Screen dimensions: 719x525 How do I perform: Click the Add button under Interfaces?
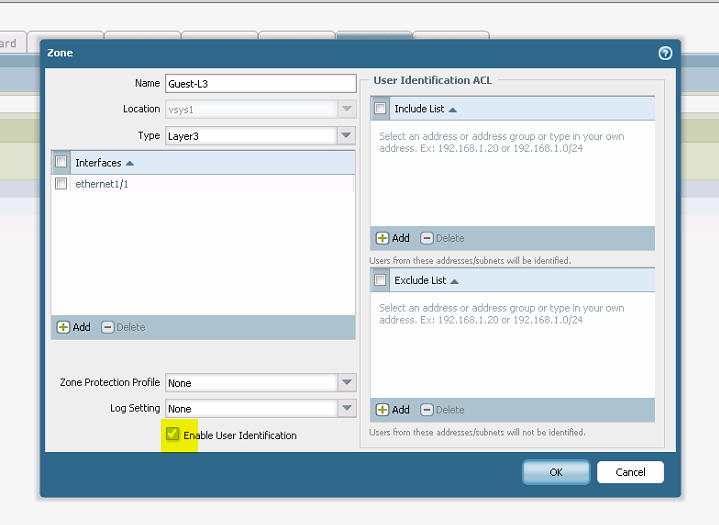(73, 327)
